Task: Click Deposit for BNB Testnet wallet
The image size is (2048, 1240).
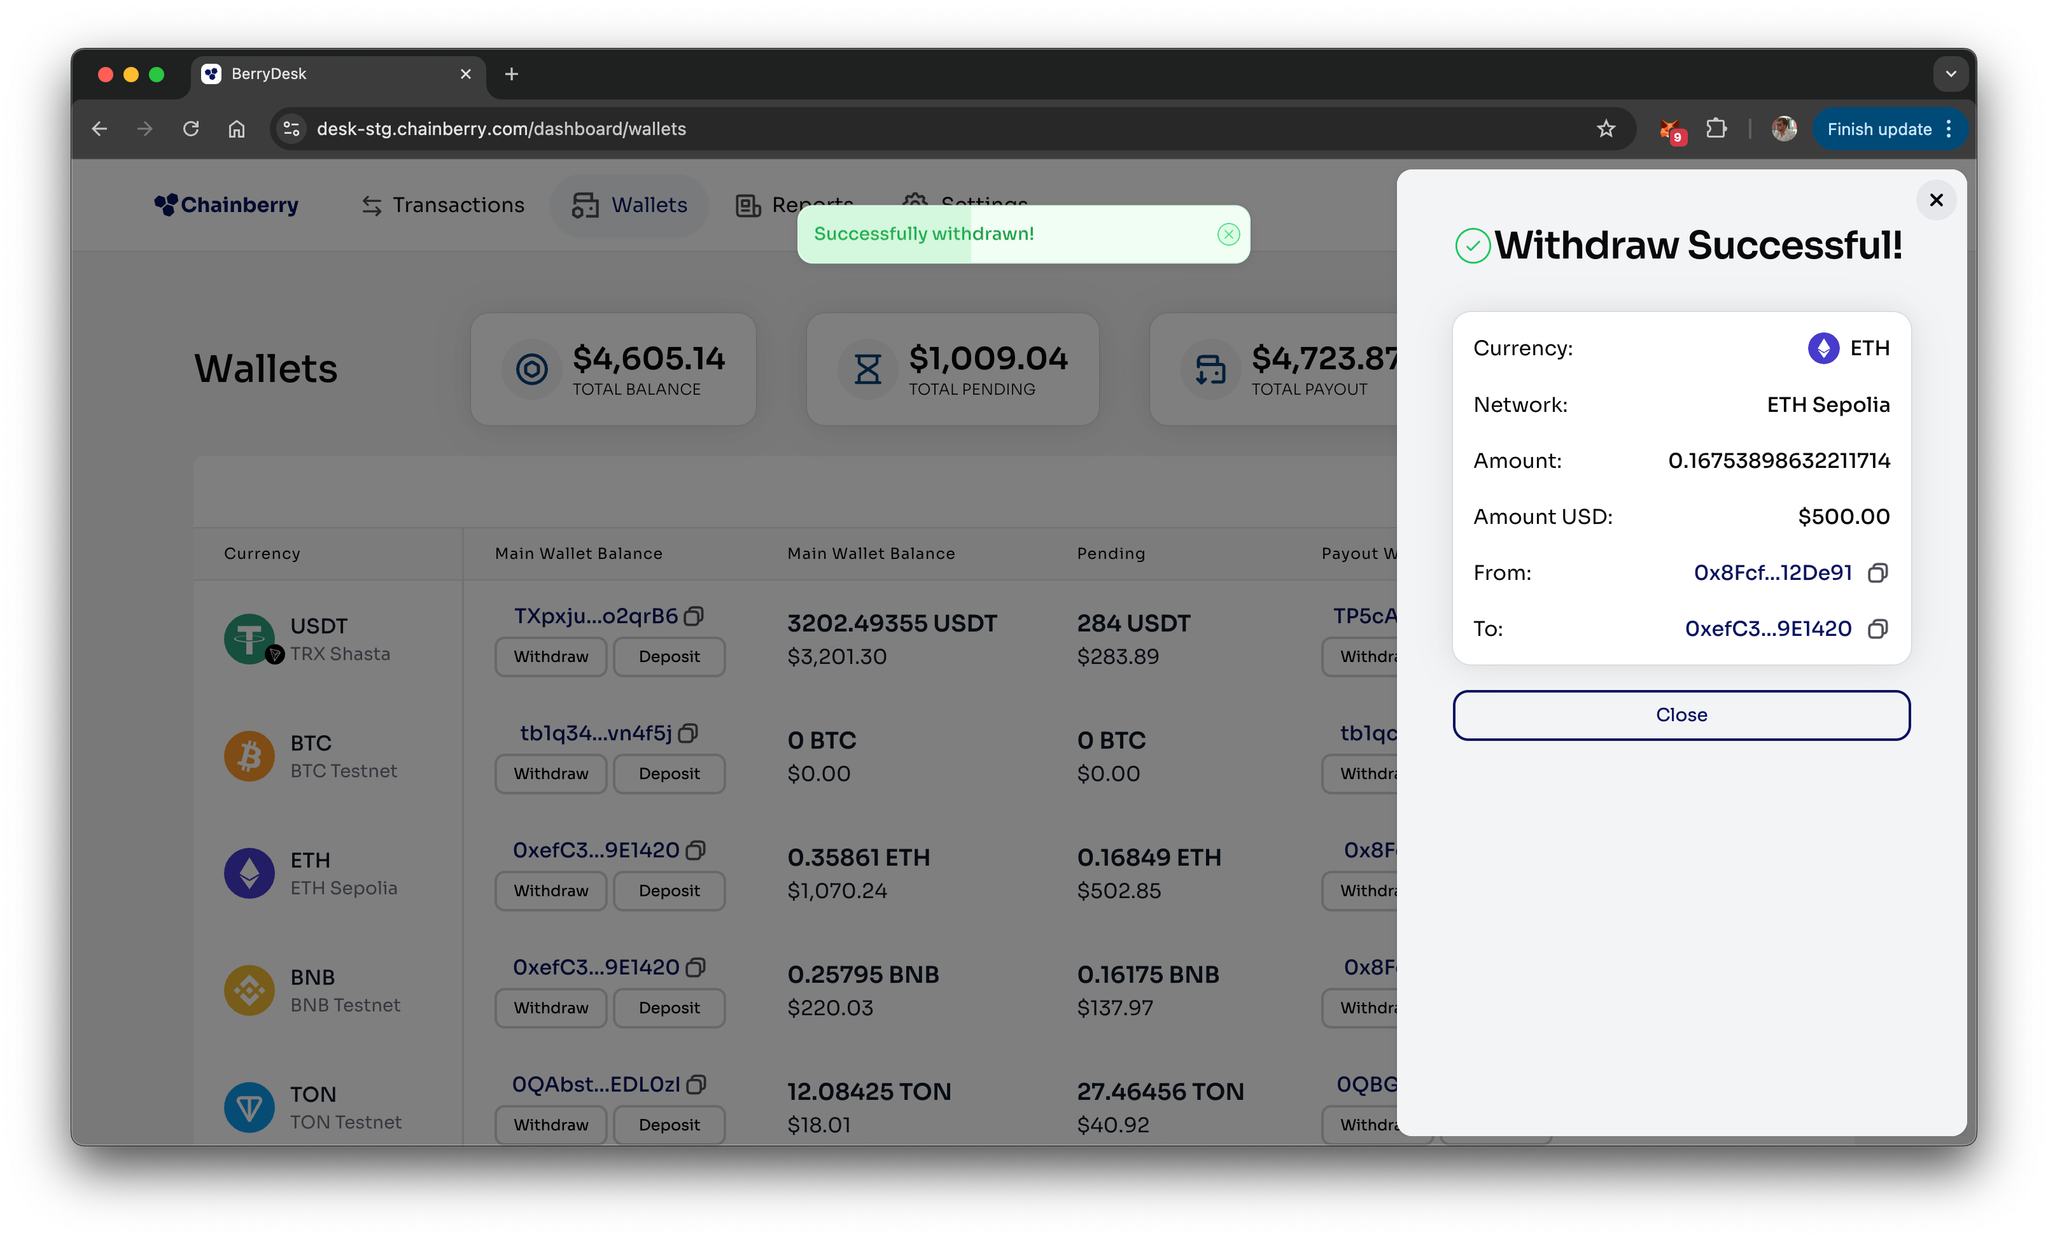Action: click(x=669, y=1008)
